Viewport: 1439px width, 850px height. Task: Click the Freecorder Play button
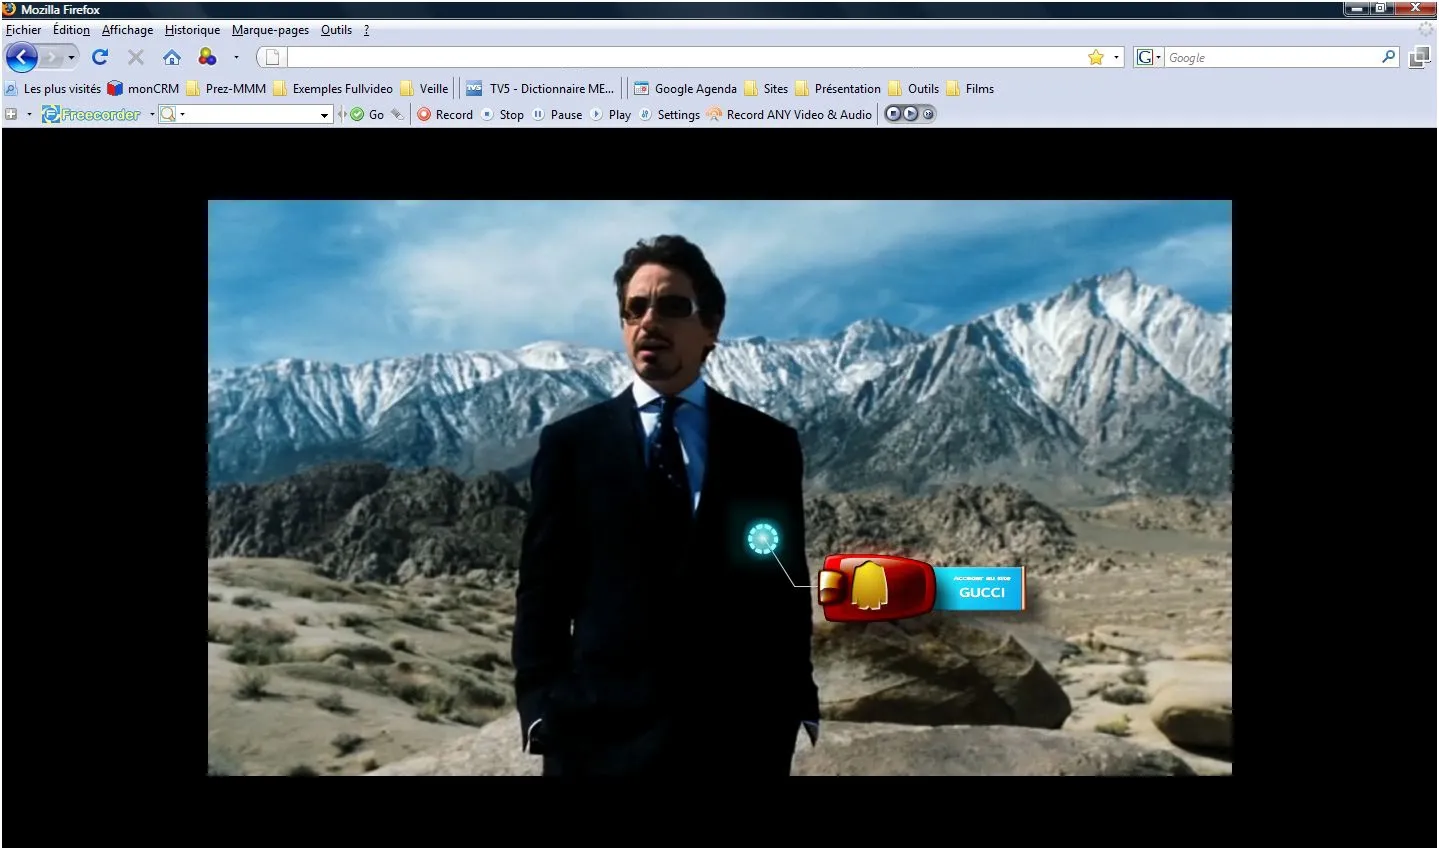pyautogui.click(x=610, y=115)
